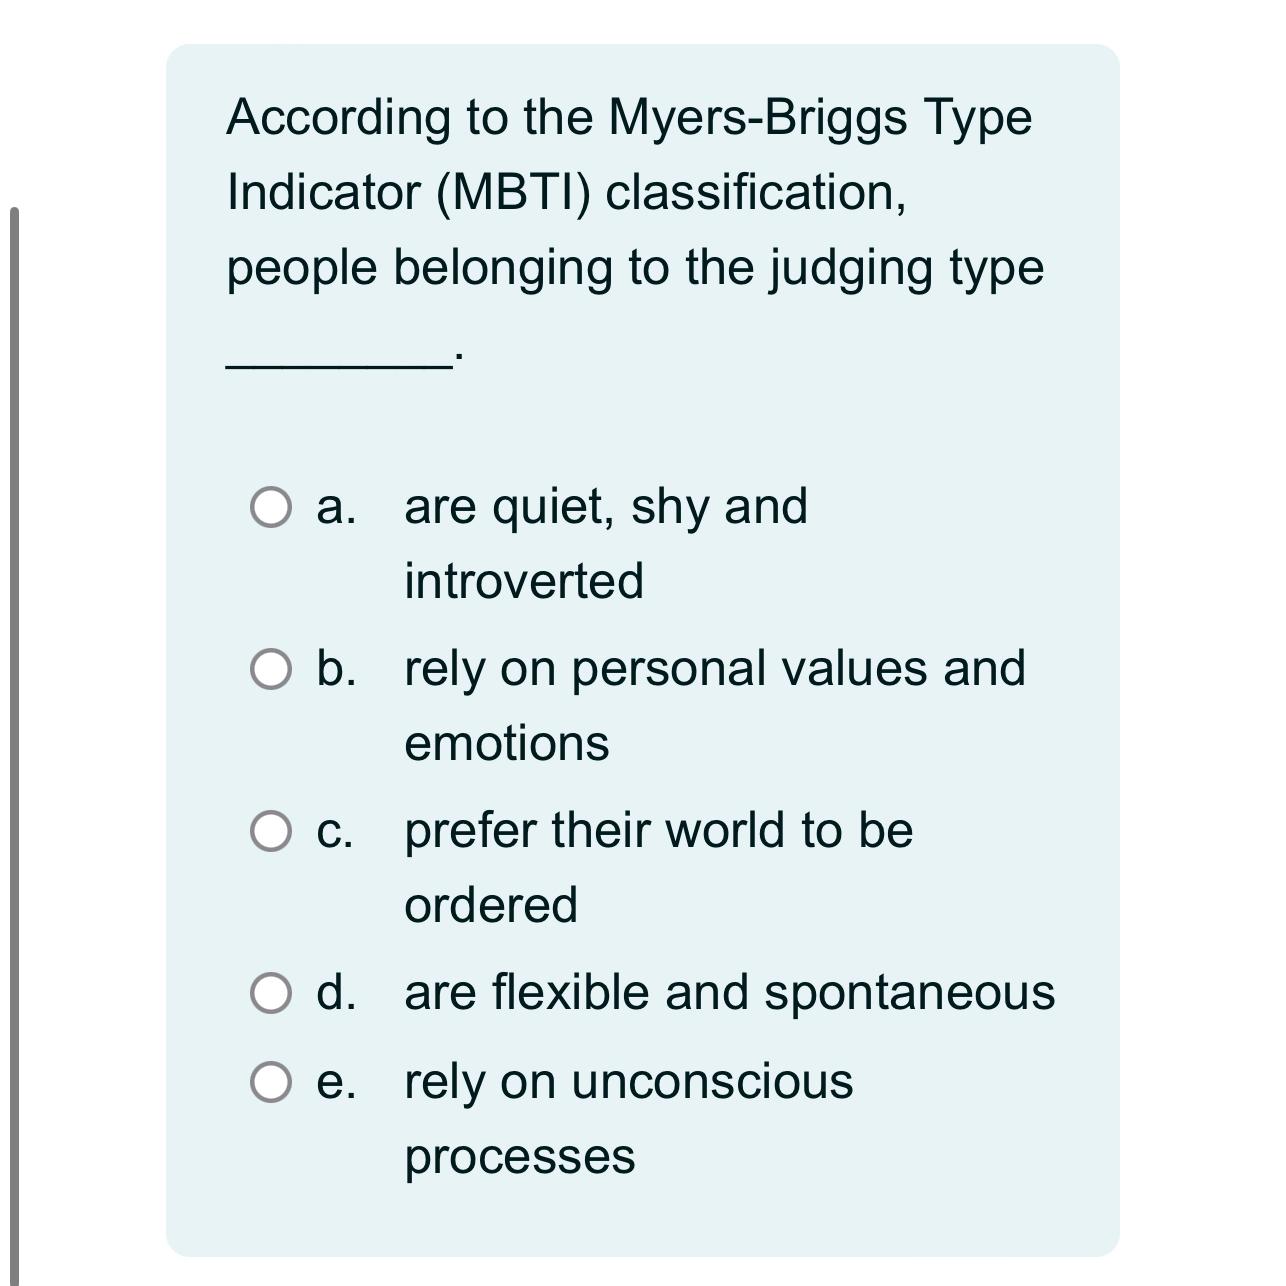Click the letter 'a.' next to first option
Viewport: 1286px width, 1286px height.
pyautogui.click(x=335, y=509)
